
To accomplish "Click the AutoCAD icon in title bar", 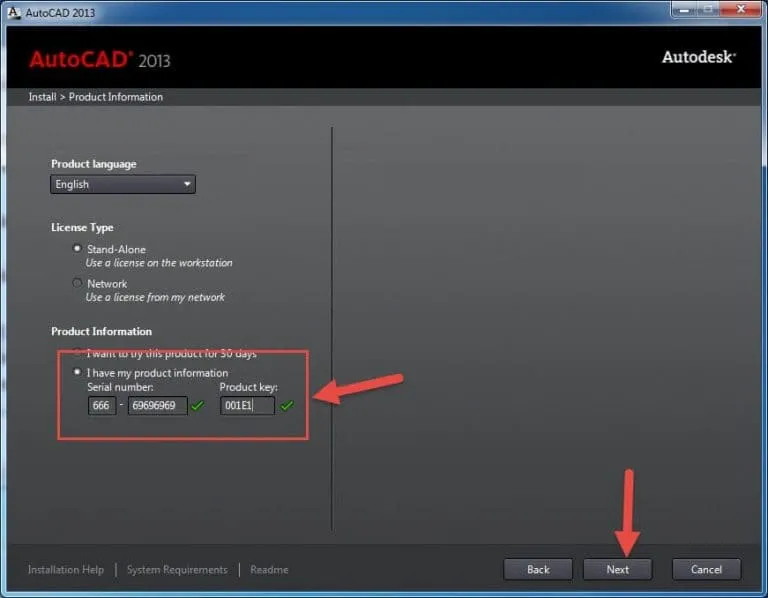I will click(x=14, y=12).
